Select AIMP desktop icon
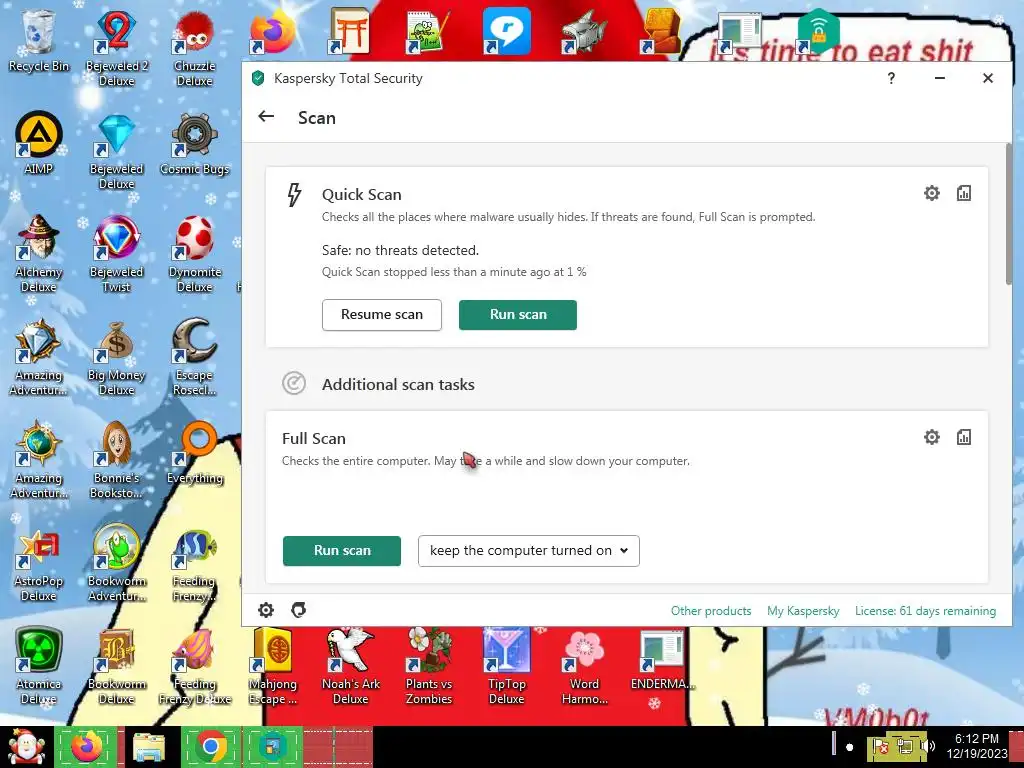 coord(39,142)
